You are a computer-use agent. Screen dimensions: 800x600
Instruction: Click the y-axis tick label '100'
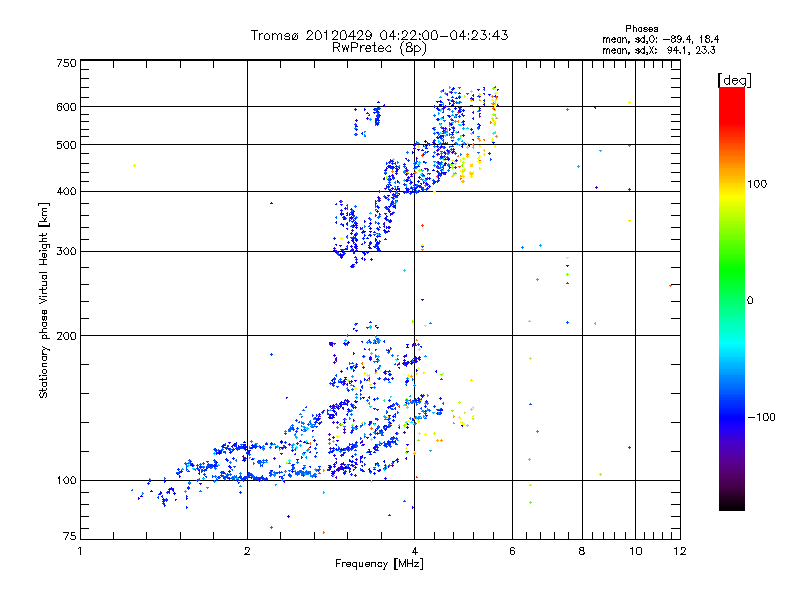(x=66, y=481)
